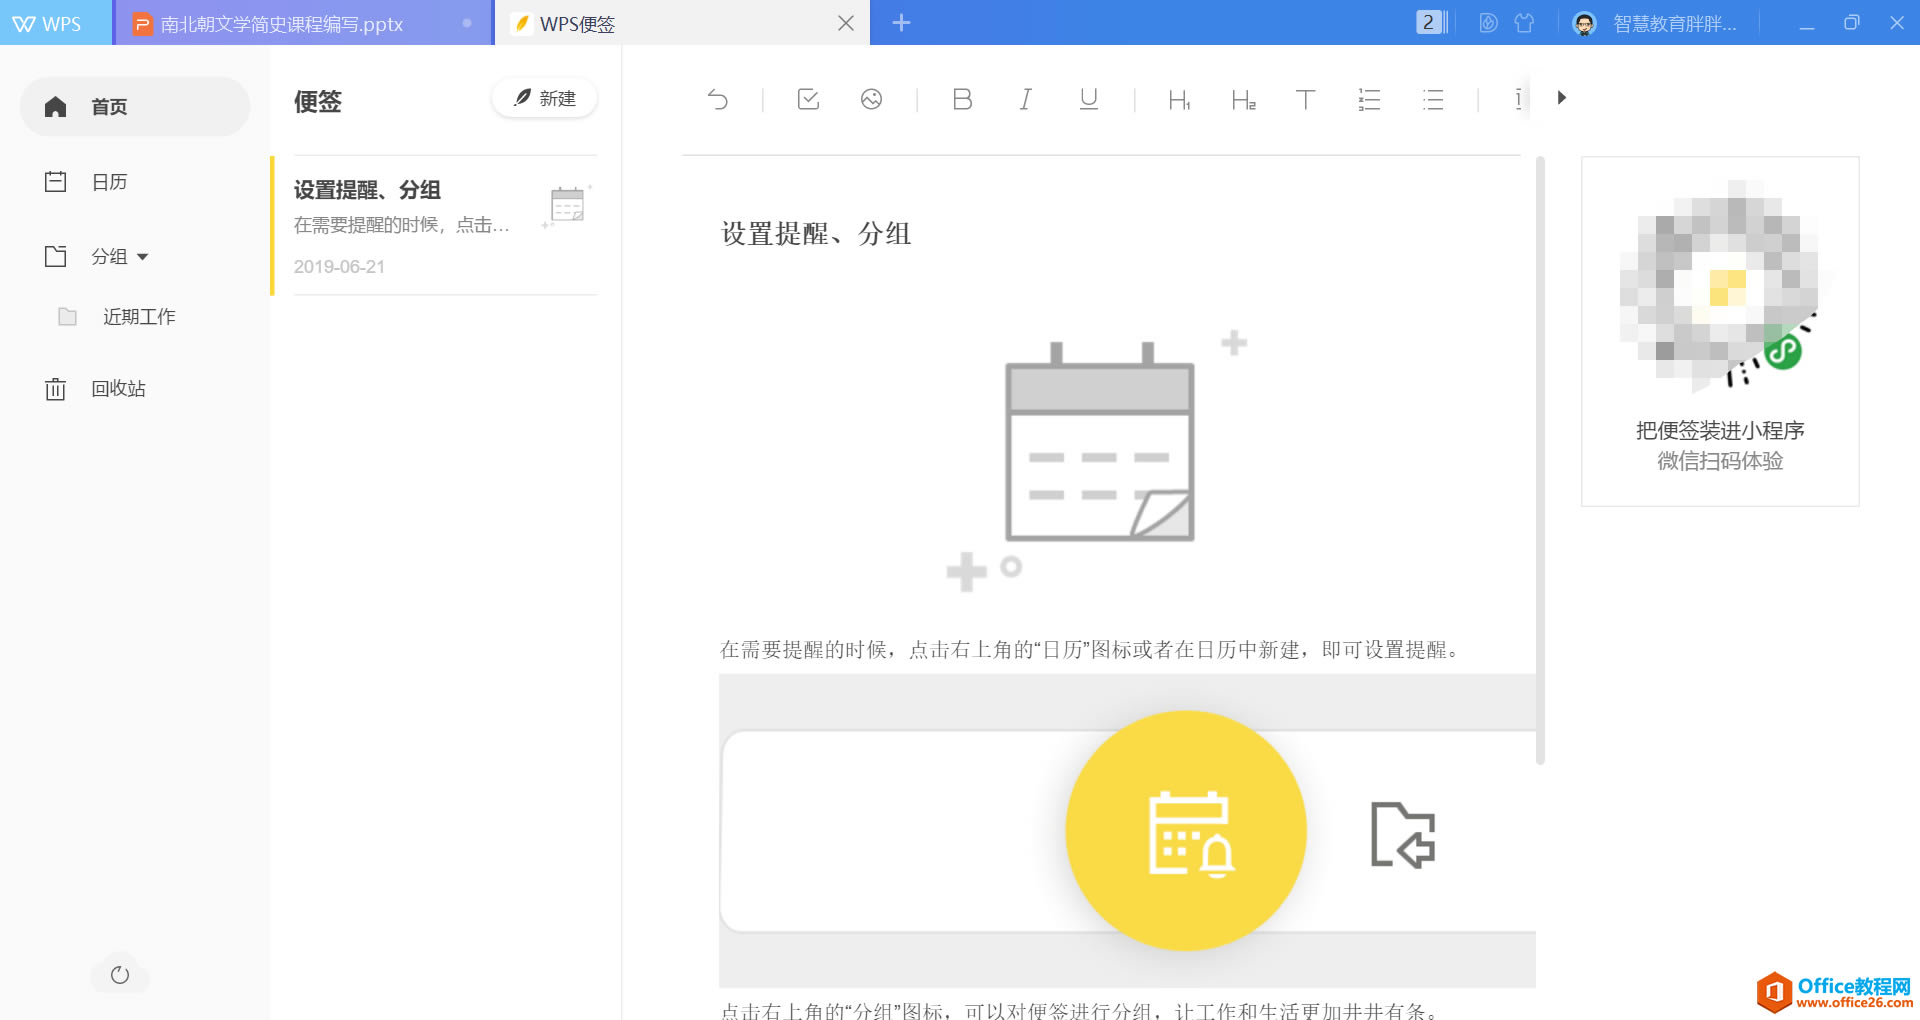Screen dimensions: 1920x1020
Task: Insert a bulleted list
Action: pos(1433,99)
